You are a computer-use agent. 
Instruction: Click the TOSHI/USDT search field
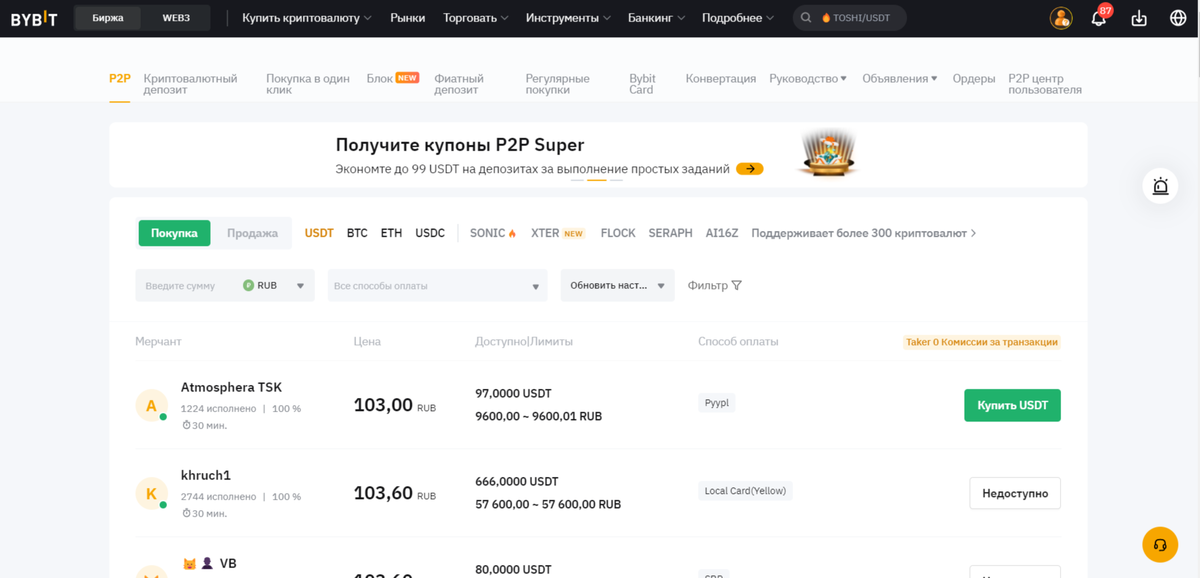tap(850, 18)
